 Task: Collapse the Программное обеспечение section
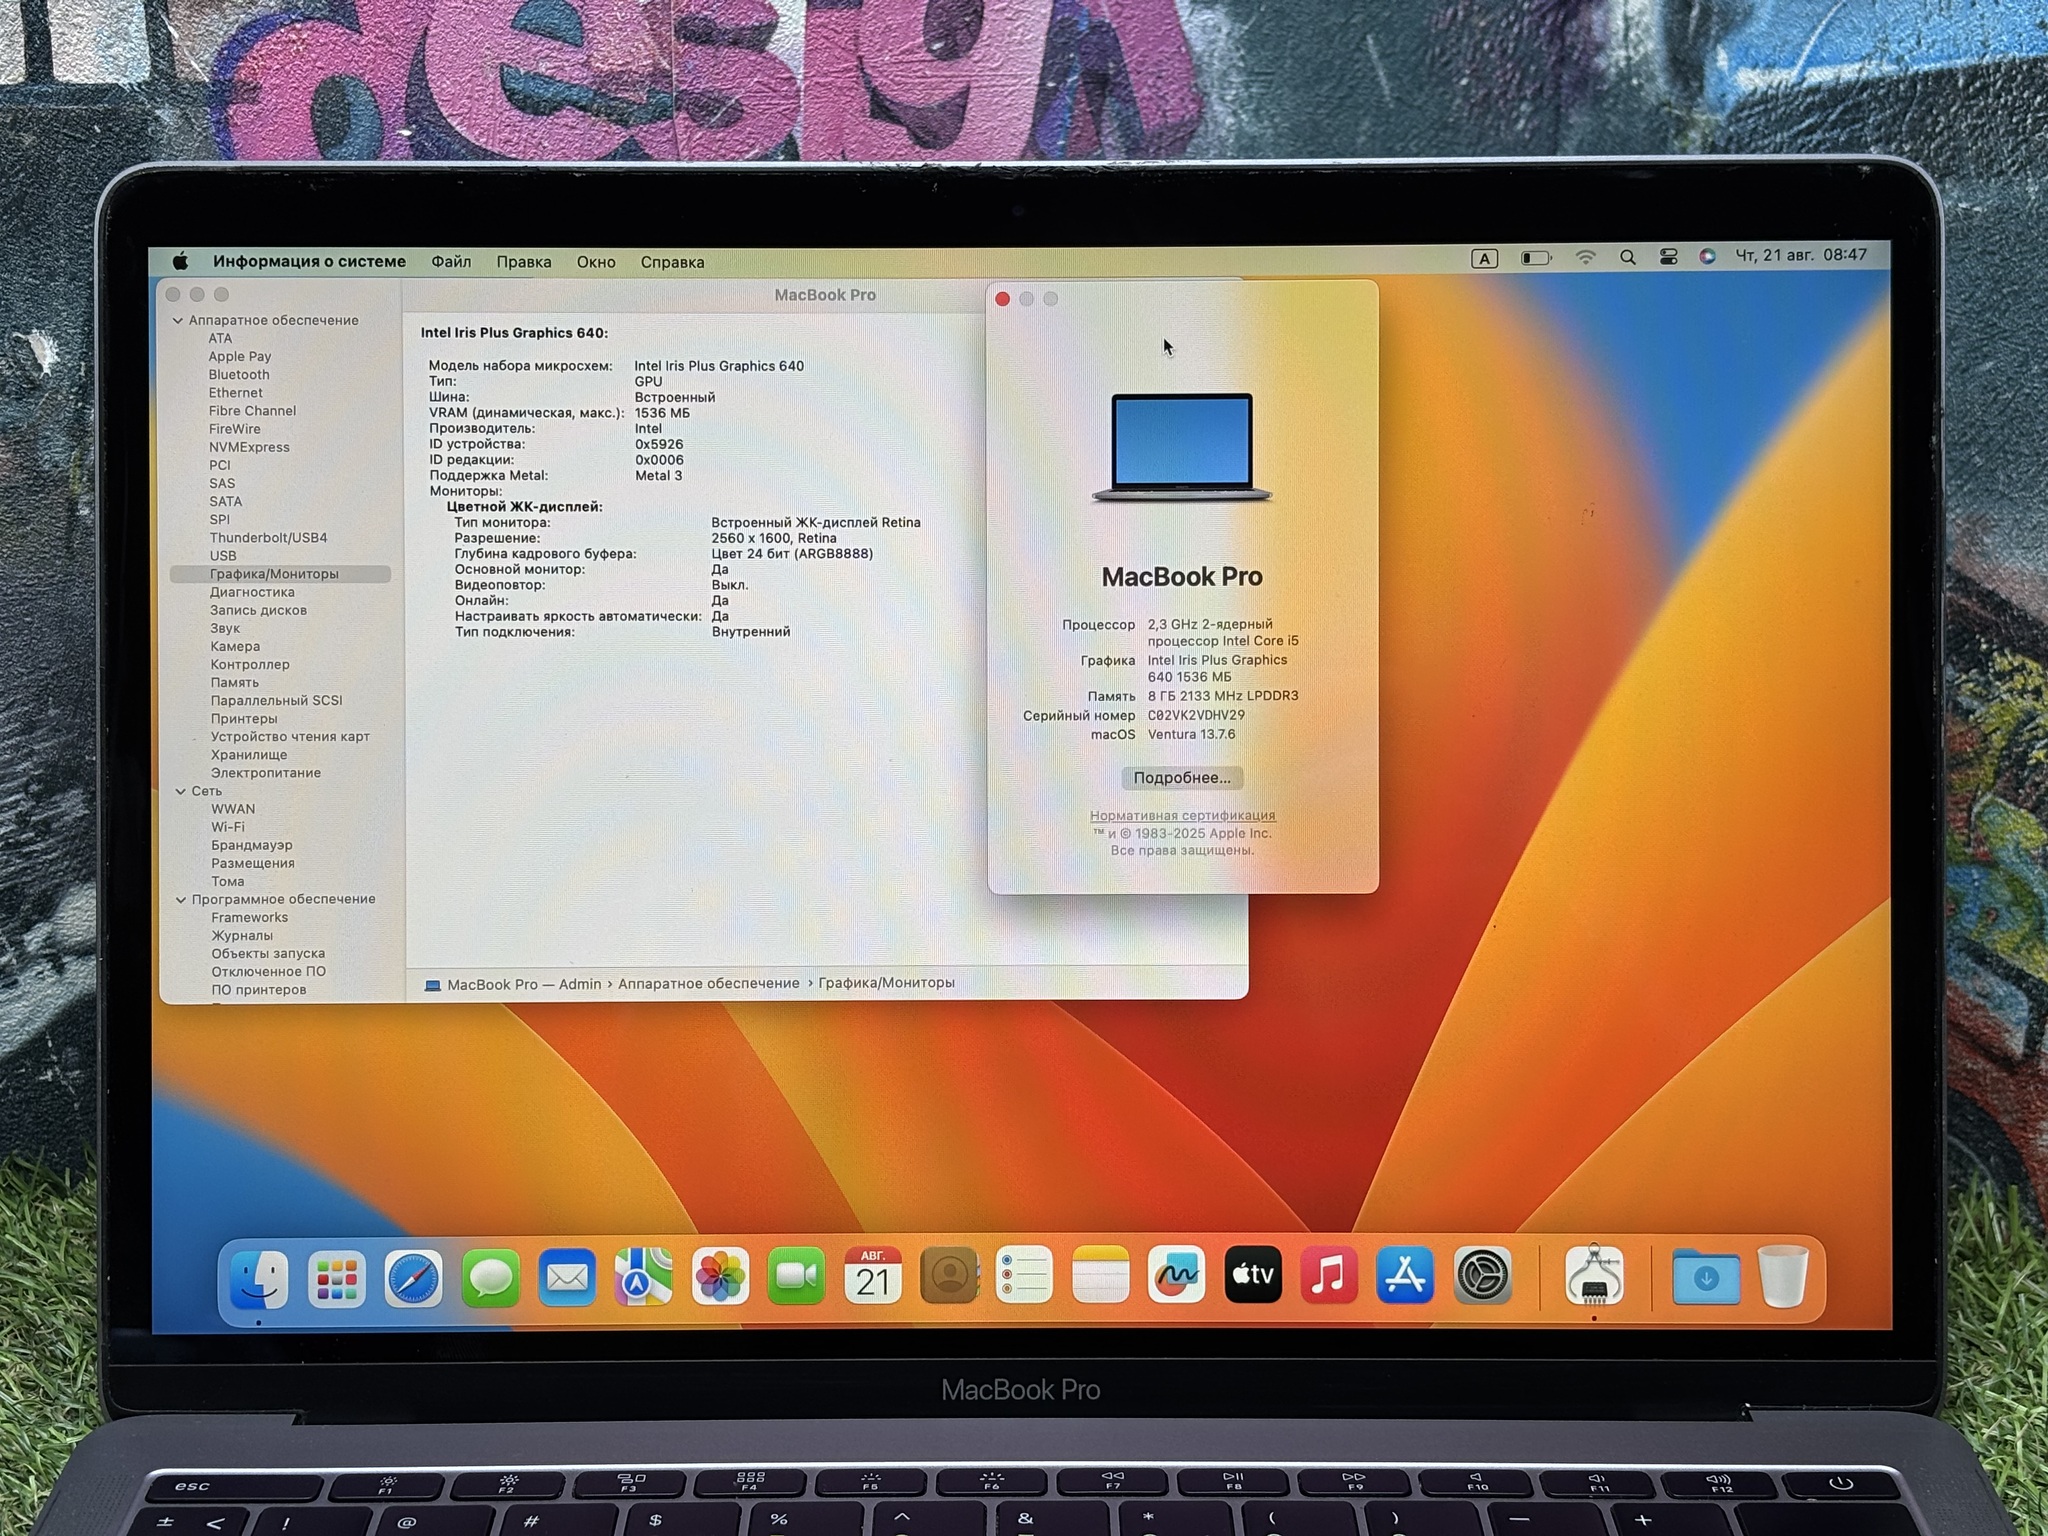tap(181, 900)
